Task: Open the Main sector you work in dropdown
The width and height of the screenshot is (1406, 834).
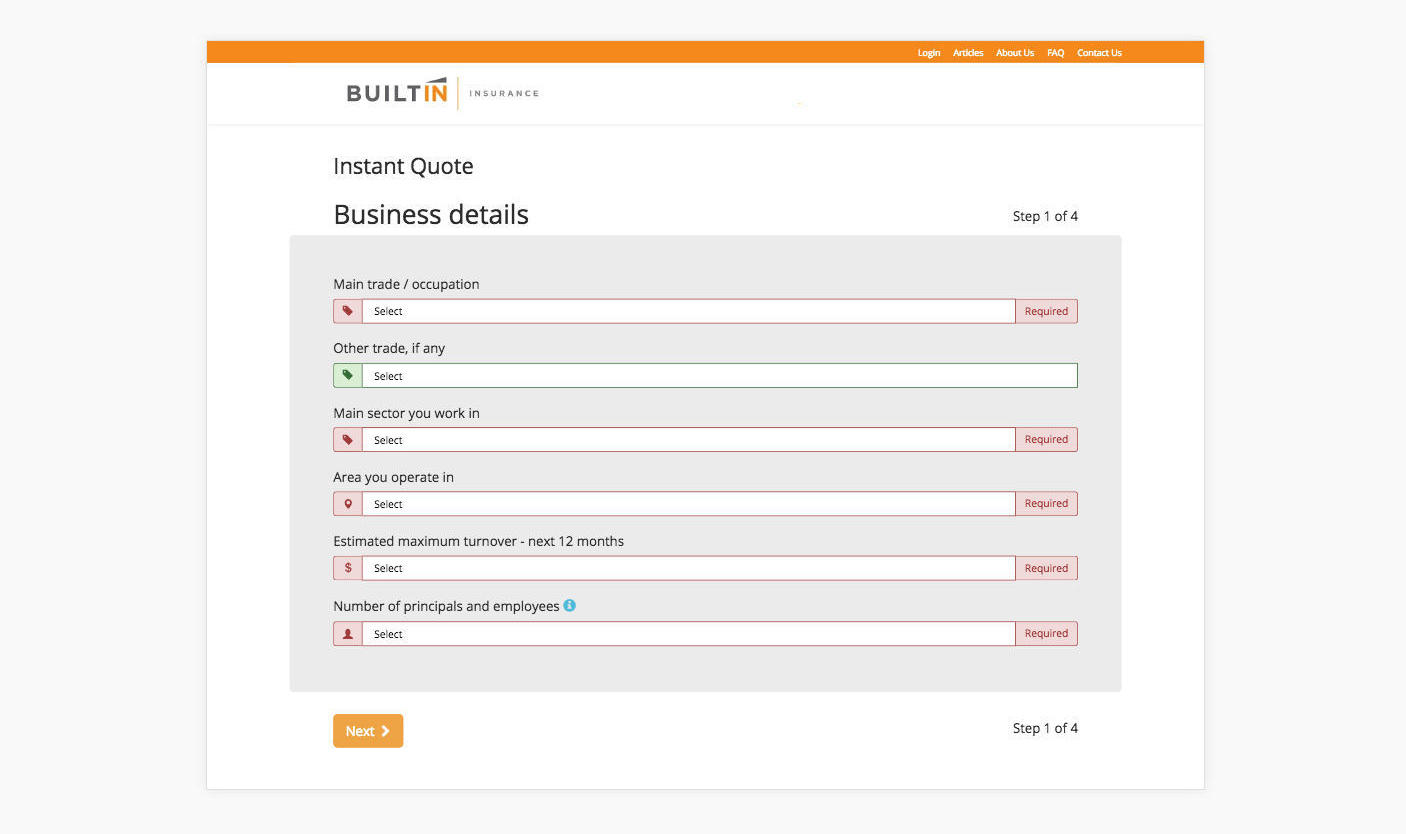Action: pos(688,440)
